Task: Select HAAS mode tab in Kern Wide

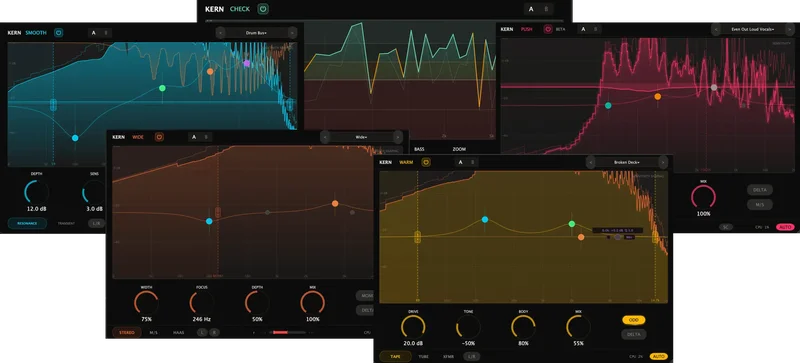Action: tap(179, 332)
